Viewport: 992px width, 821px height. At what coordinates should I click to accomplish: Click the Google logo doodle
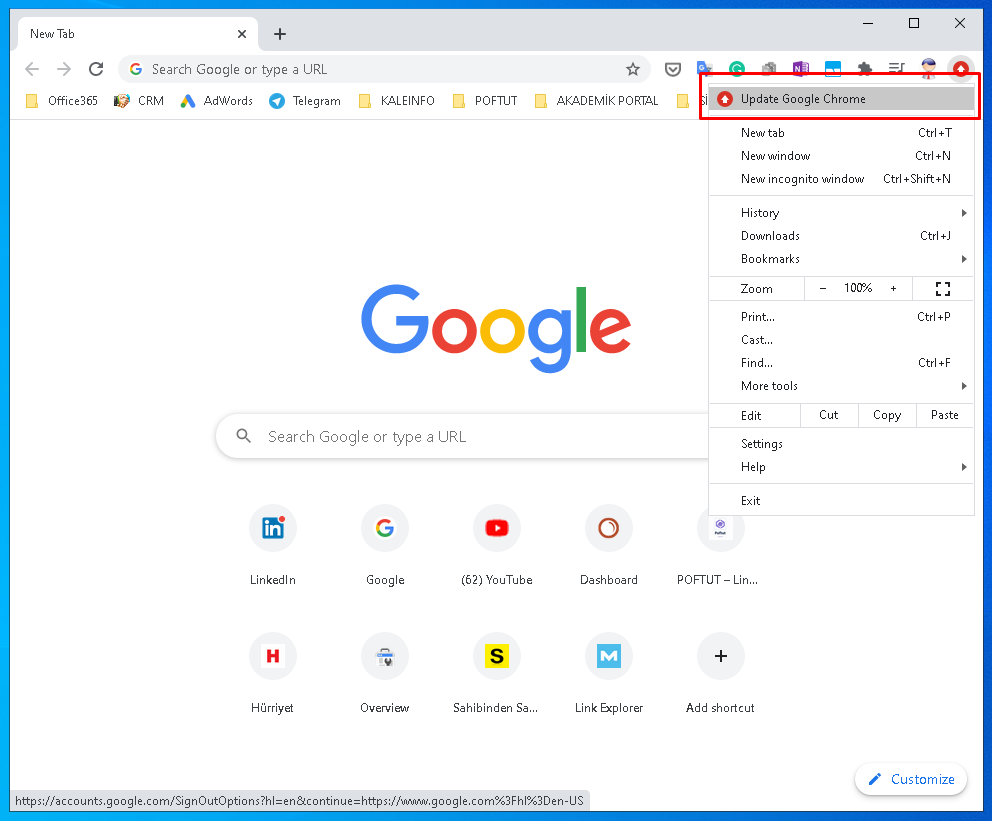pos(496,328)
